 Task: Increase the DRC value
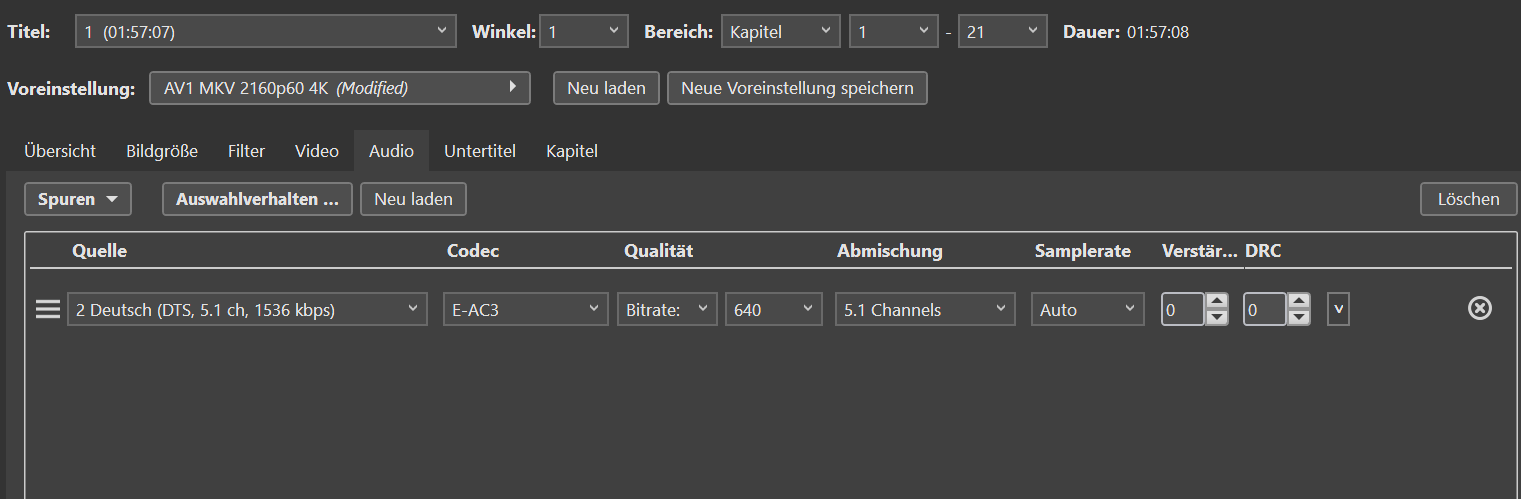click(1299, 301)
